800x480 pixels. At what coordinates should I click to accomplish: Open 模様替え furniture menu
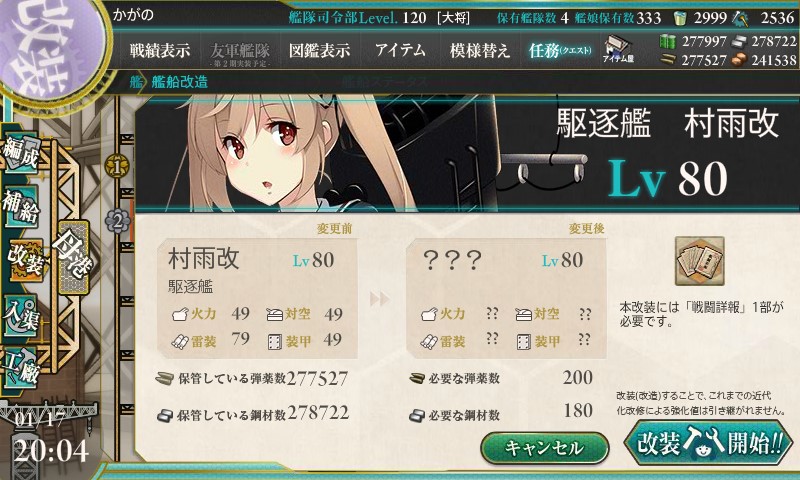pyautogui.click(x=480, y=50)
